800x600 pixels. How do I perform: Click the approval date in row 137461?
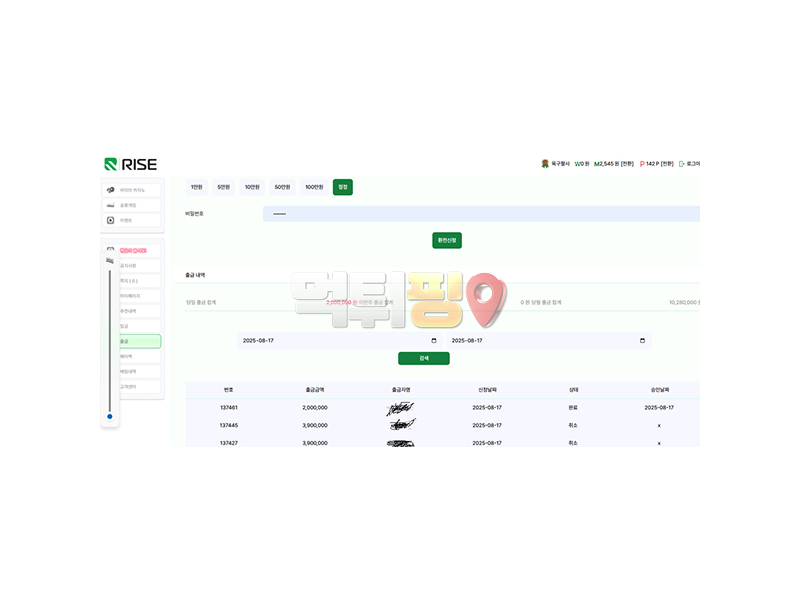pyautogui.click(x=659, y=408)
